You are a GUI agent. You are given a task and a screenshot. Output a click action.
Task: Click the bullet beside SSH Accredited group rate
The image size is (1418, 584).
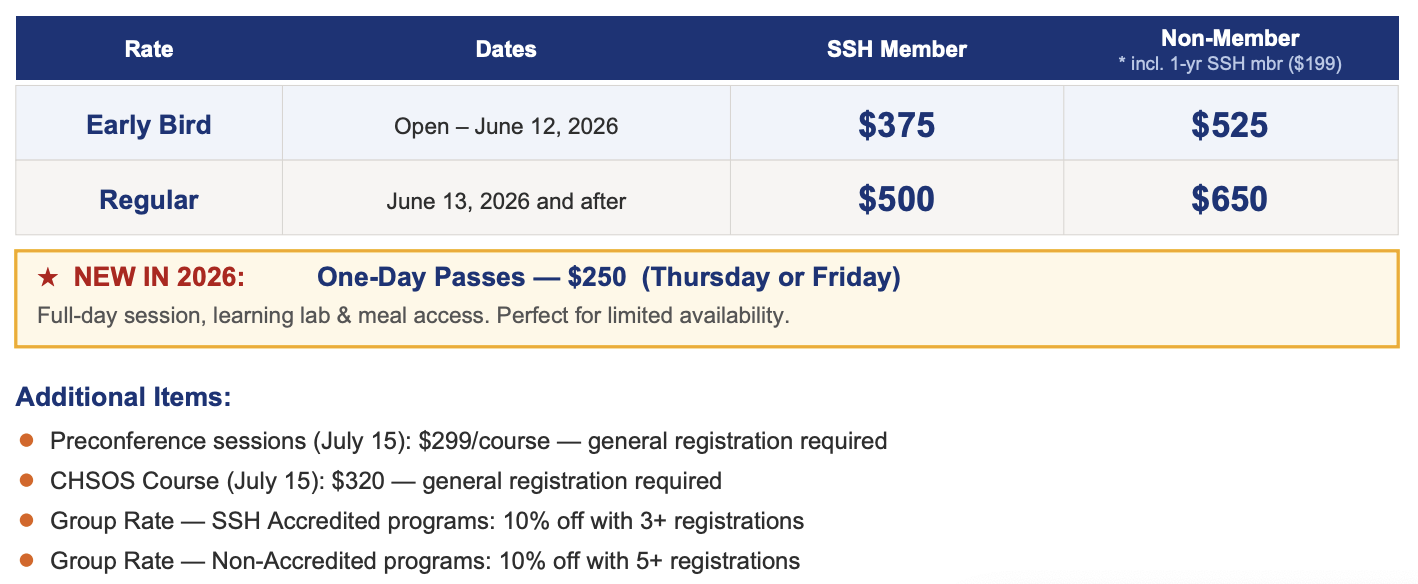27,520
